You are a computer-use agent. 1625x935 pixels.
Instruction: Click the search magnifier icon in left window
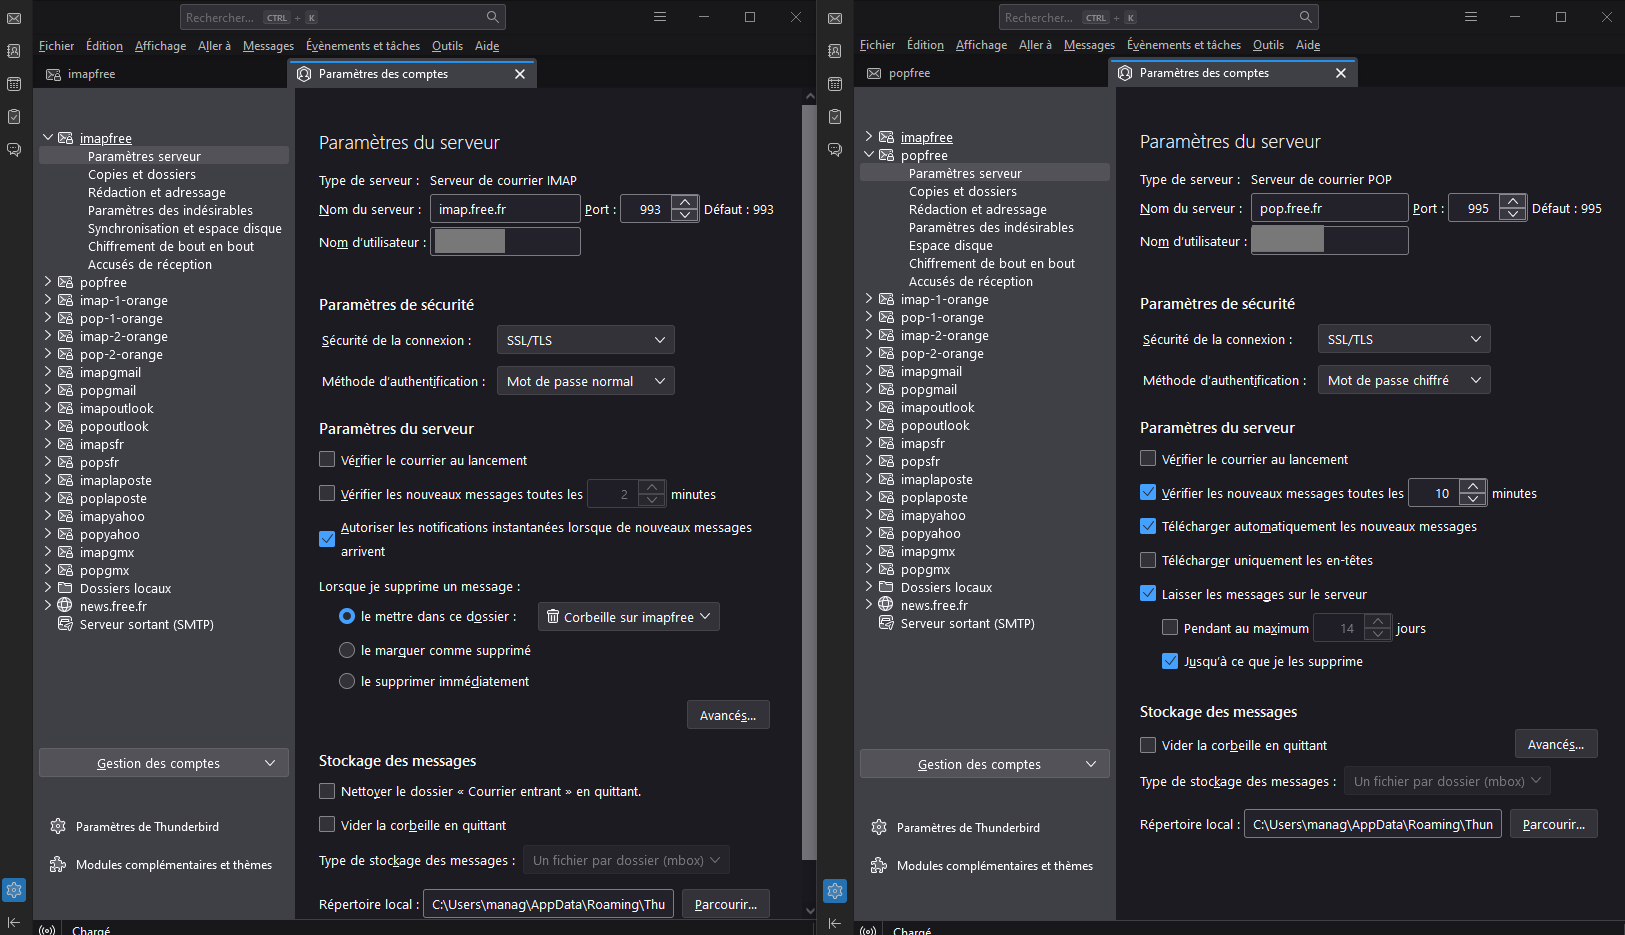(493, 17)
